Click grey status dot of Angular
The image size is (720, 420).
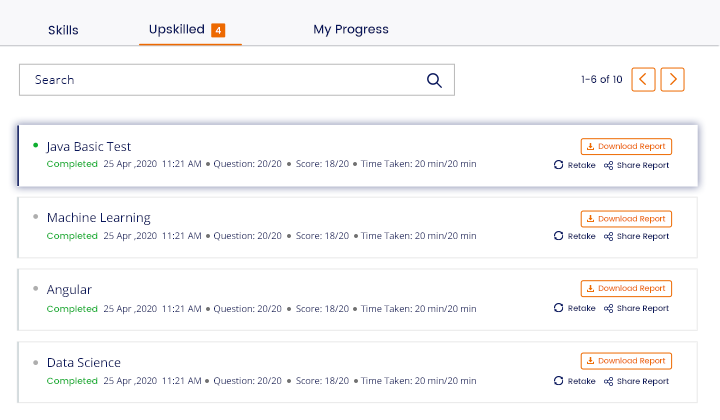click(x=35, y=289)
